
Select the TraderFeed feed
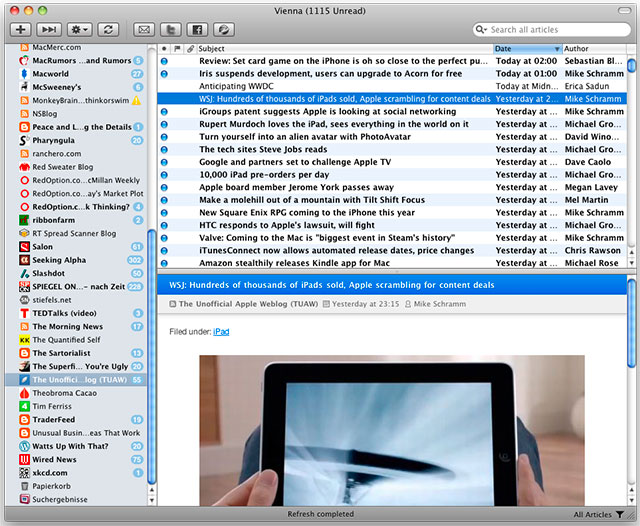coord(76,419)
